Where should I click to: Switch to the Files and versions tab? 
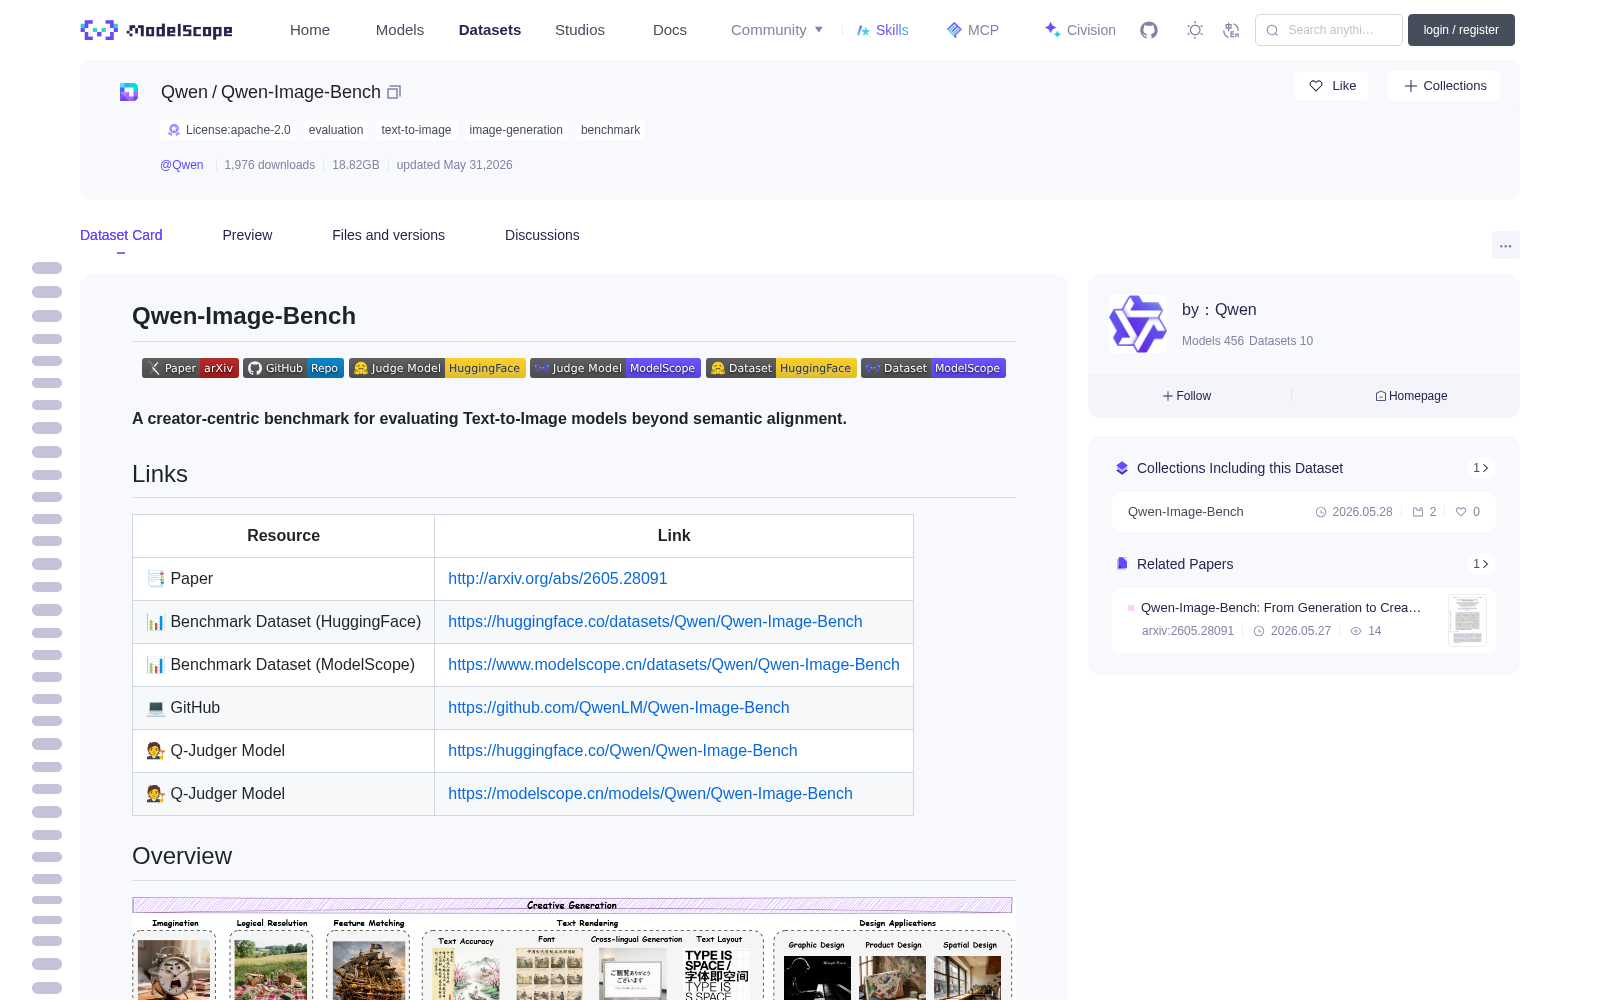pos(388,235)
